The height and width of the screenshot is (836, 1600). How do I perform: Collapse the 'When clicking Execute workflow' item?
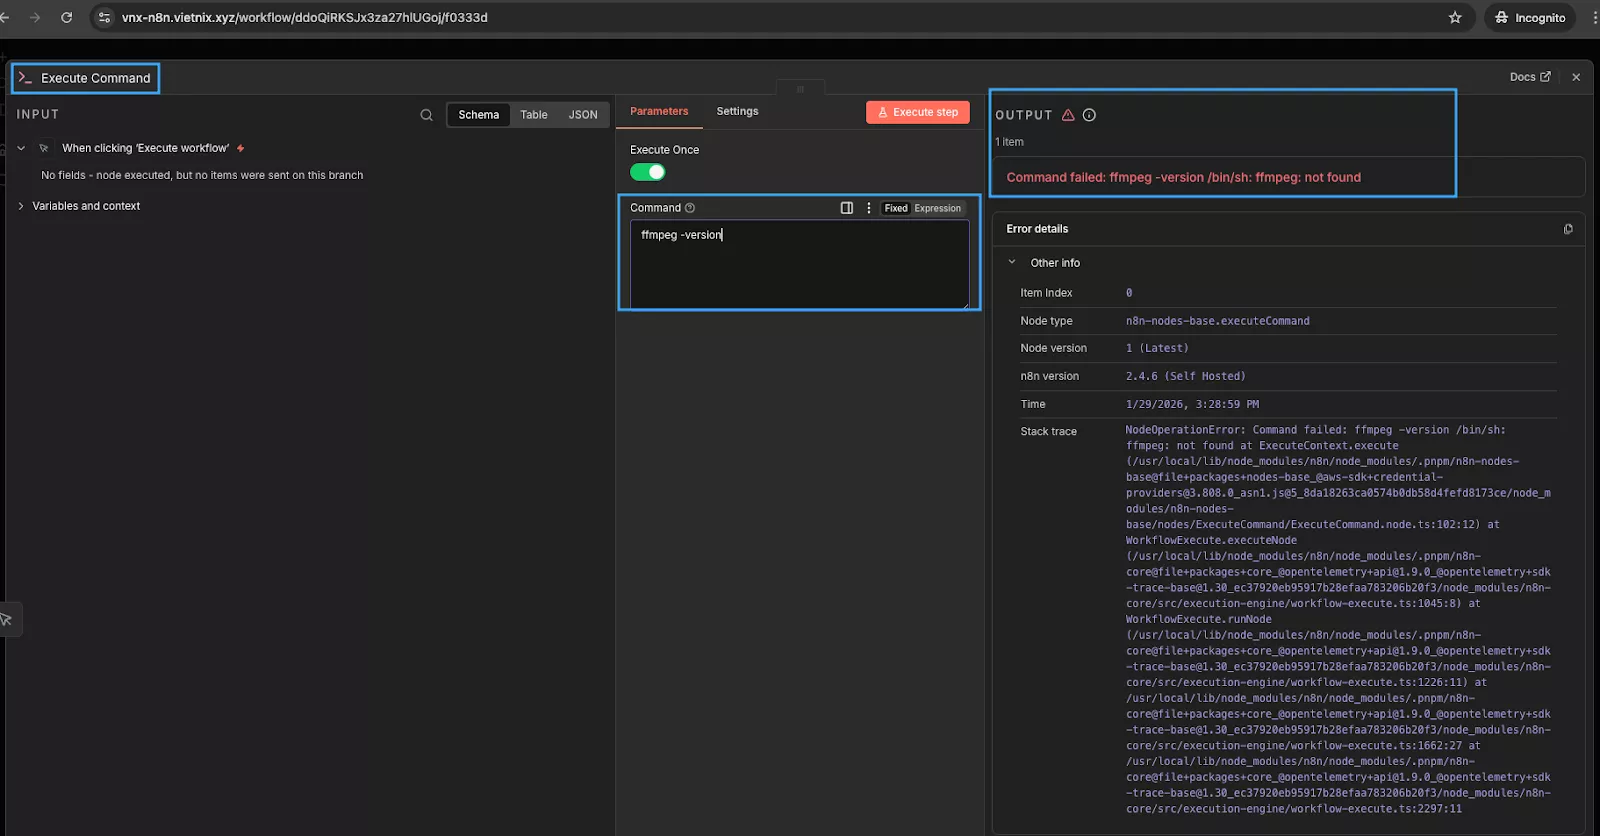[21, 148]
